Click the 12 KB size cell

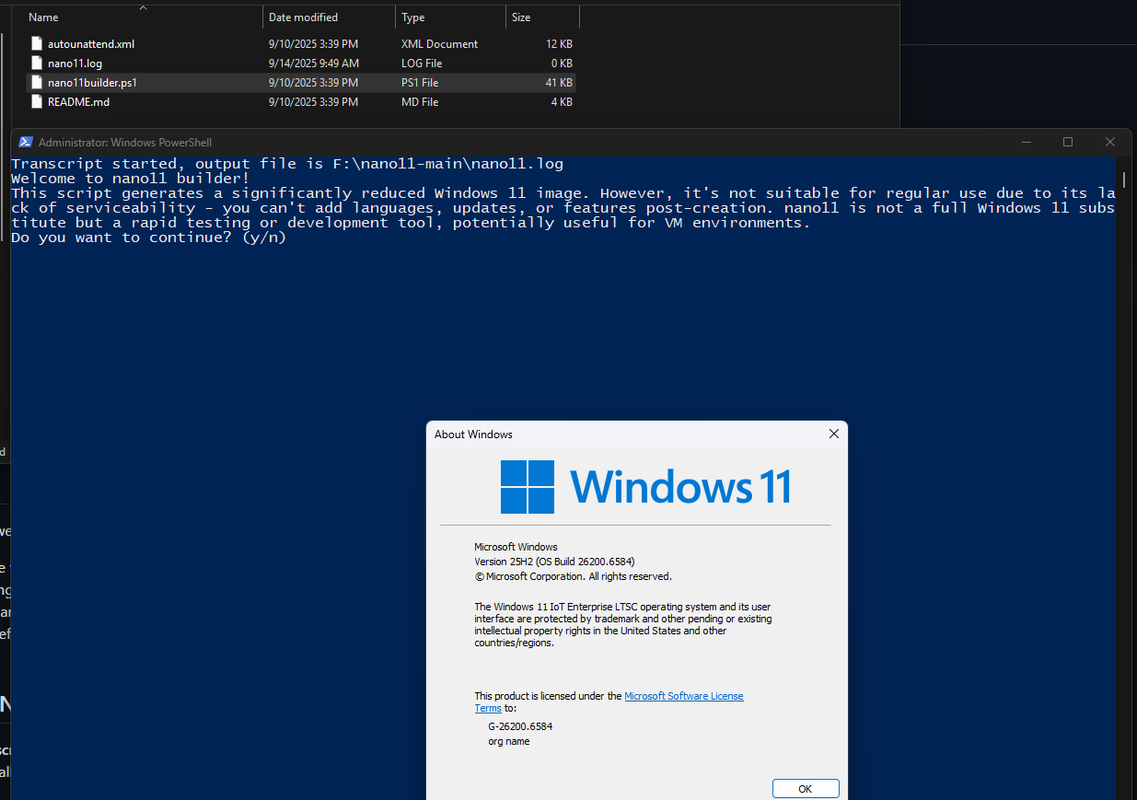point(559,44)
